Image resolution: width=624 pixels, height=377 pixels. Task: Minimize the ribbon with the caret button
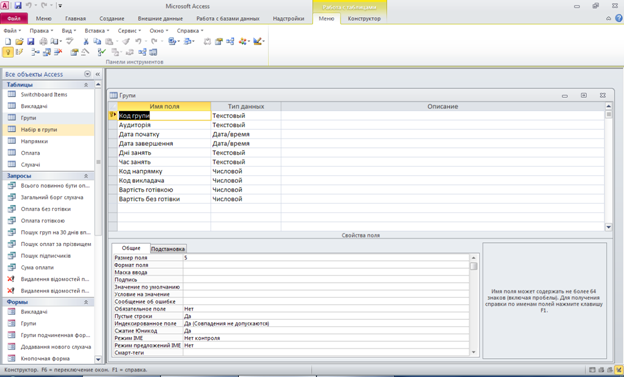tap(608, 18)
